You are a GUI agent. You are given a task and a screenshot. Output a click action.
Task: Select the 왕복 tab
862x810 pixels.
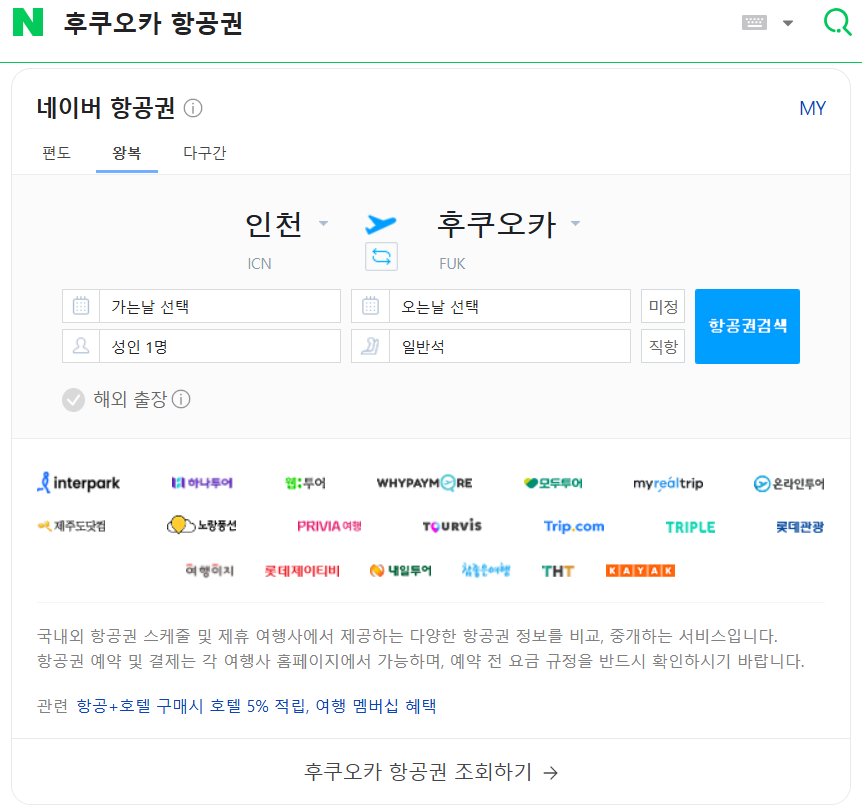(127, 153)
